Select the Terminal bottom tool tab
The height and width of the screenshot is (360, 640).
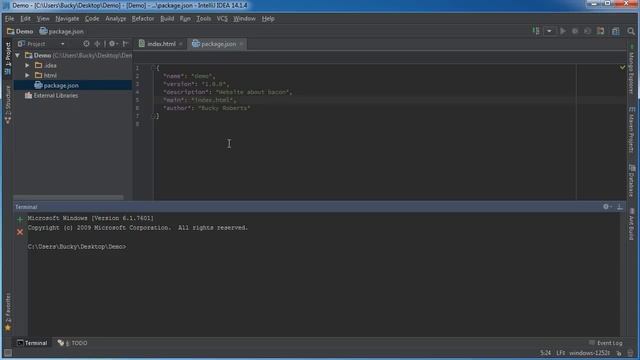[x=32, y=343]
